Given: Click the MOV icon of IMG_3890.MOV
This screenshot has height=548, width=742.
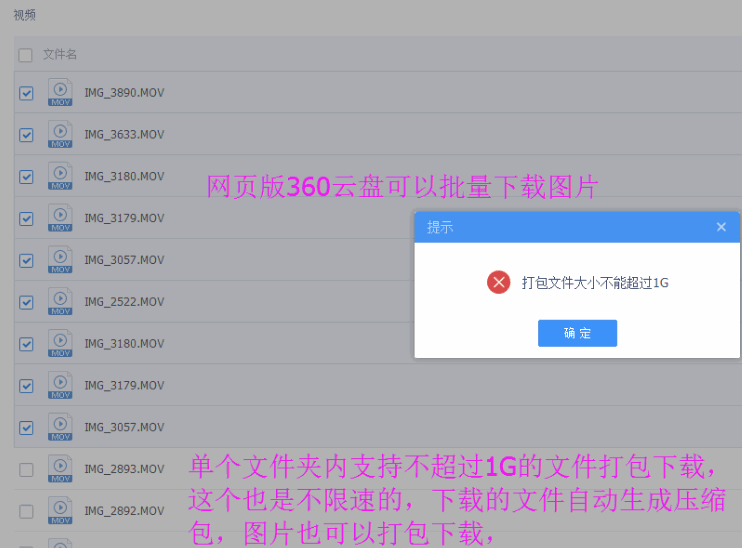Looking at the screenshot, I should click(60, 92).
